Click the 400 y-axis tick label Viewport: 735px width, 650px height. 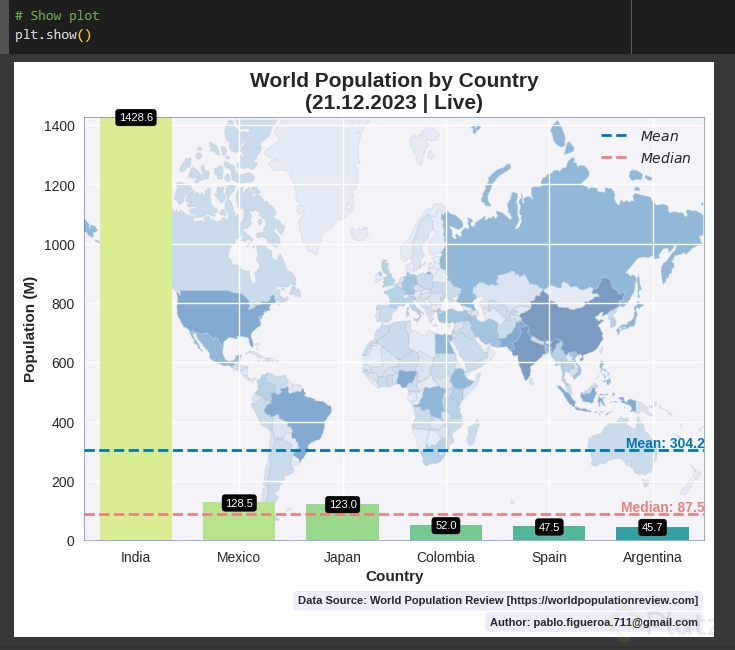63,423
